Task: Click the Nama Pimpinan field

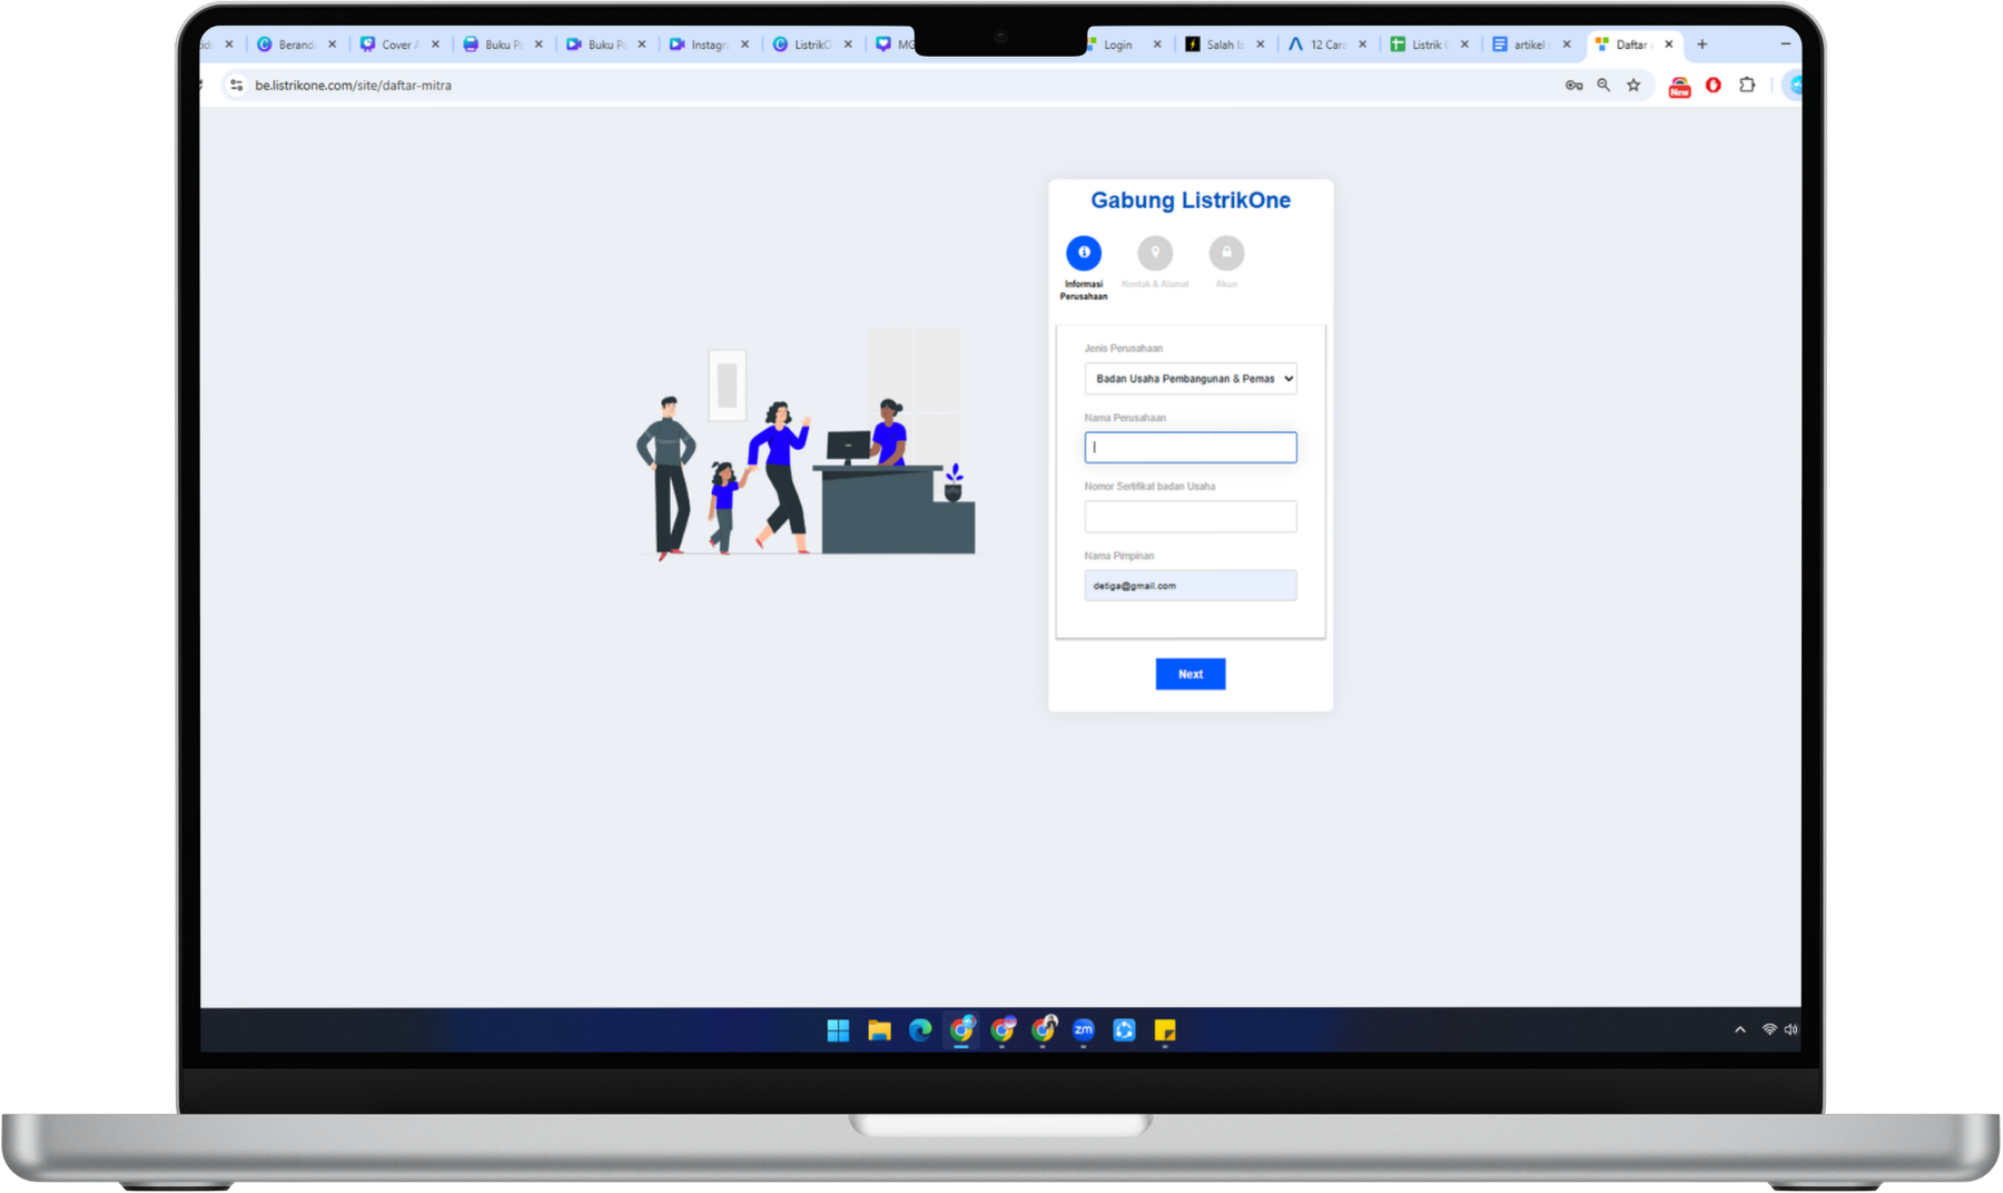Action: 1190,586
